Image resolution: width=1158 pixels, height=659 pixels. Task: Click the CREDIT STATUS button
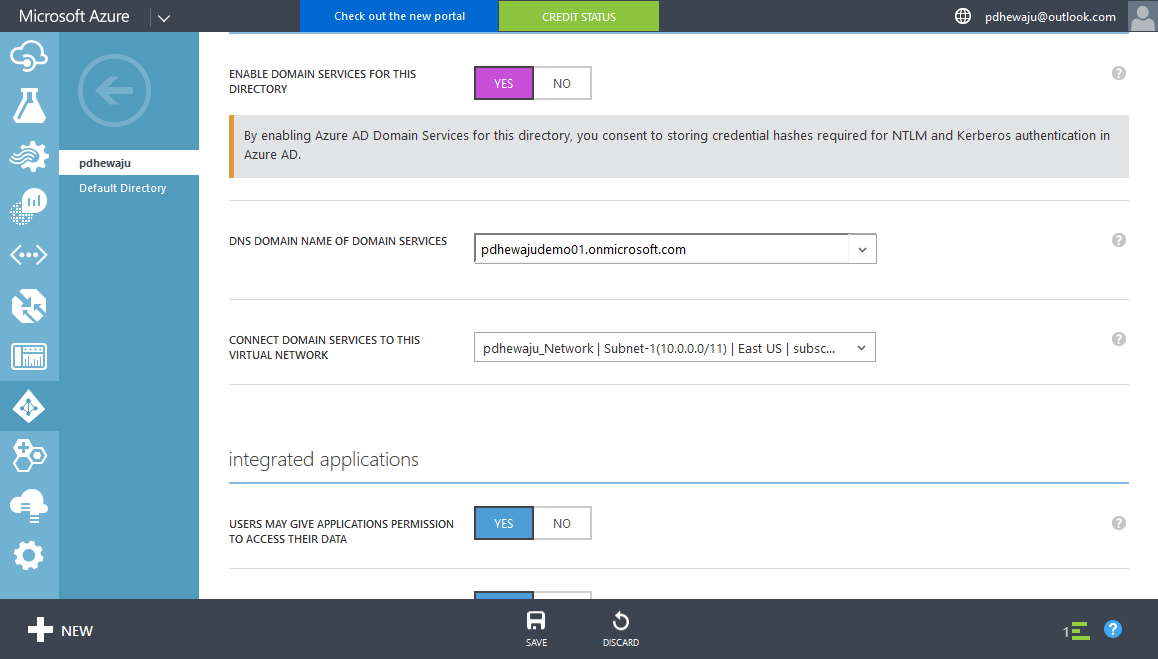click(x=579, y=16)
